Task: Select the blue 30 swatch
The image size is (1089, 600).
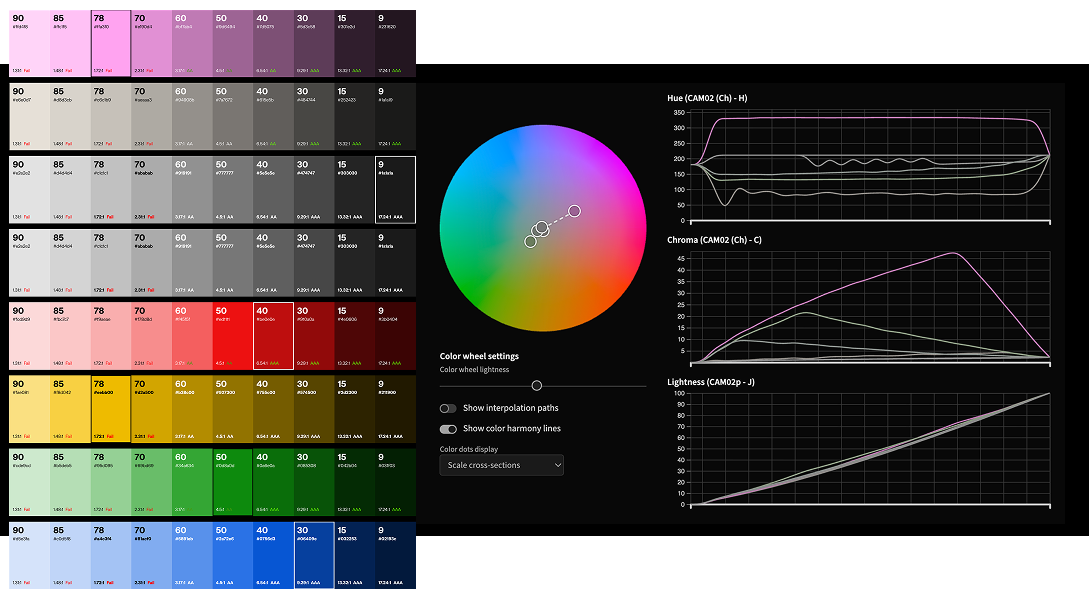Action: (x=315, y=556)
